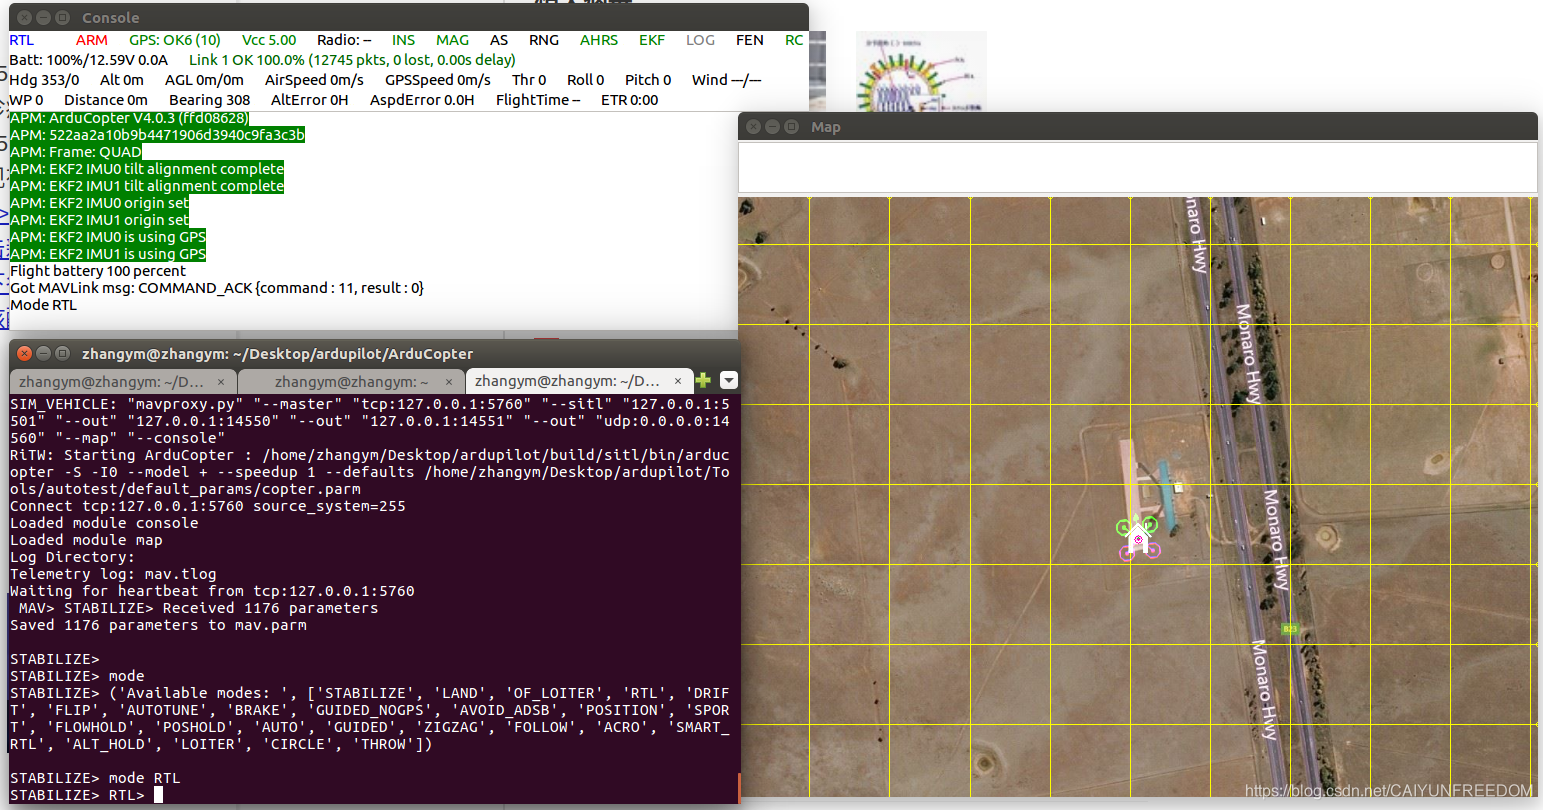Screen dimensions: 1543x810
Task: Click the FEN status indicator
Action: (x=750, y=40)
